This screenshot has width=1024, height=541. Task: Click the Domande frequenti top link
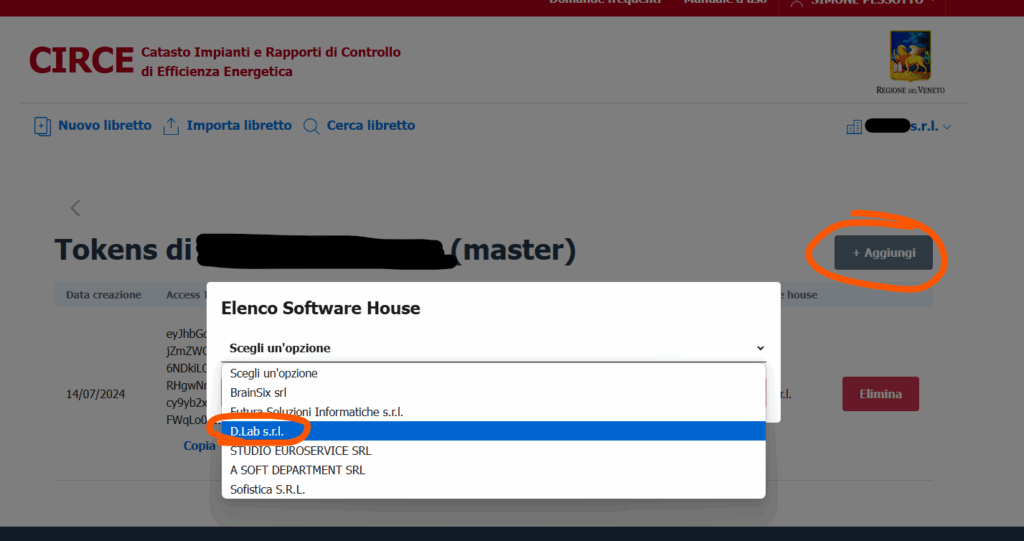point(605,3)
